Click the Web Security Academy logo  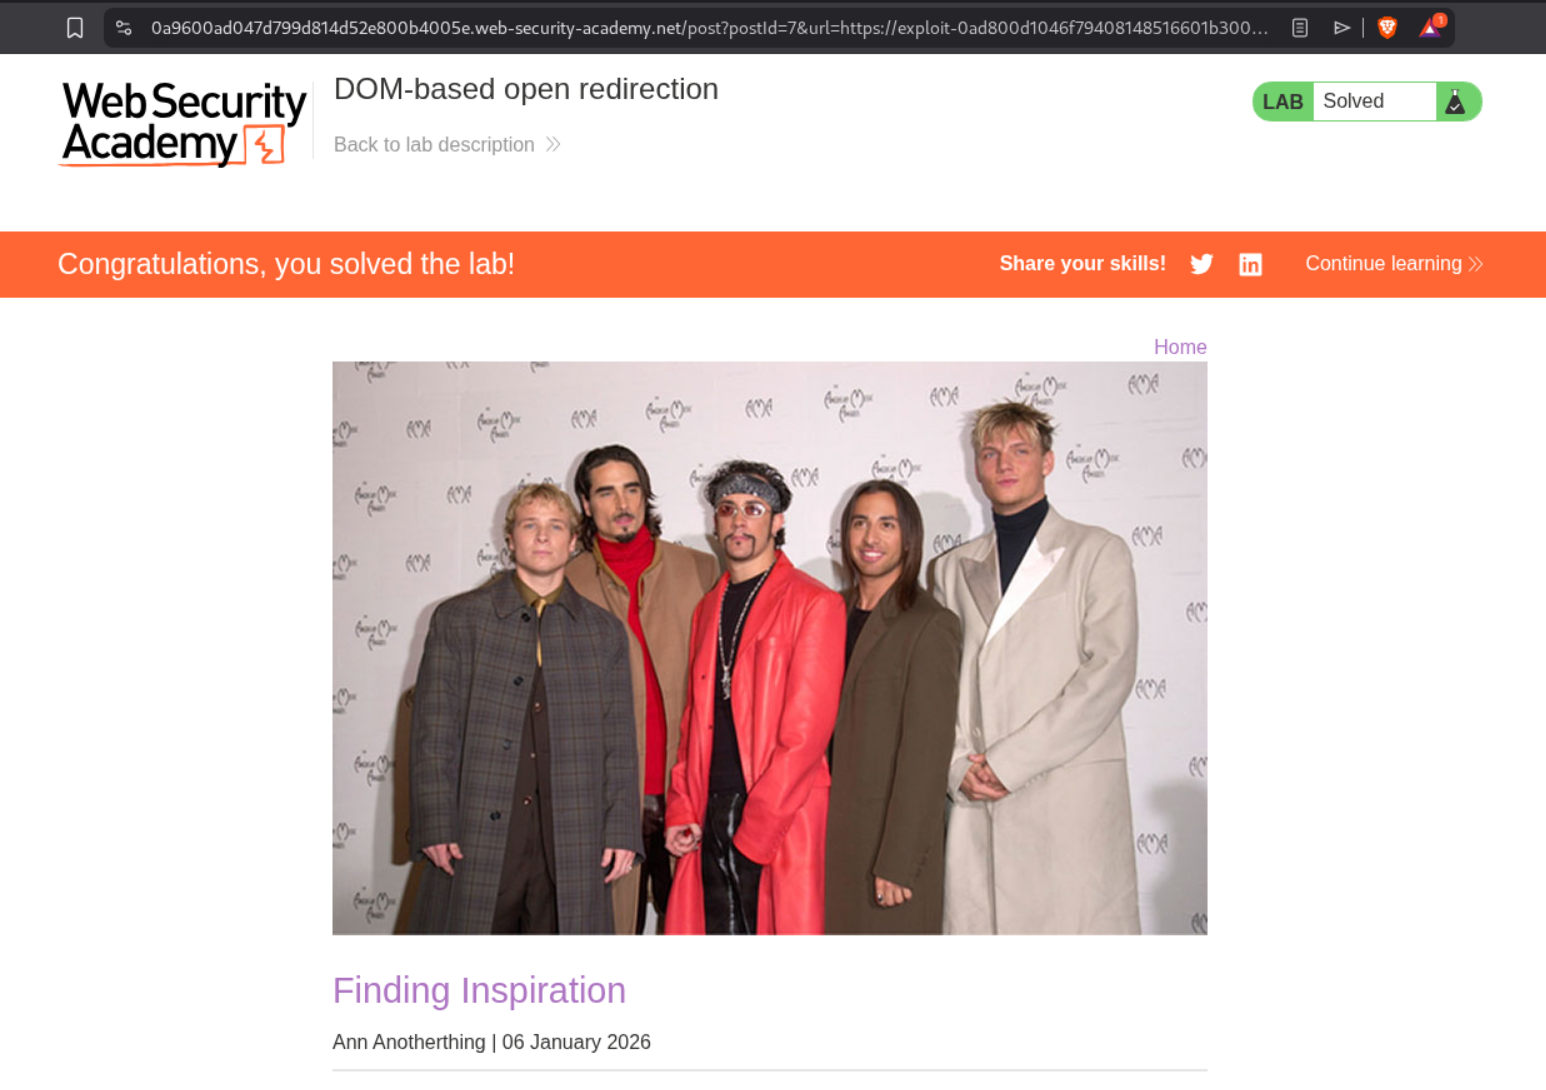184,123
